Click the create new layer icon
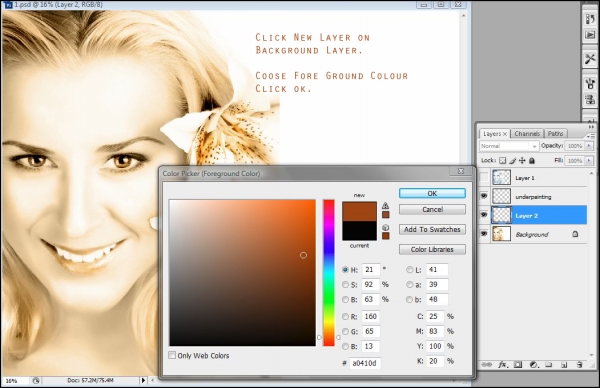 click(564, 365)
